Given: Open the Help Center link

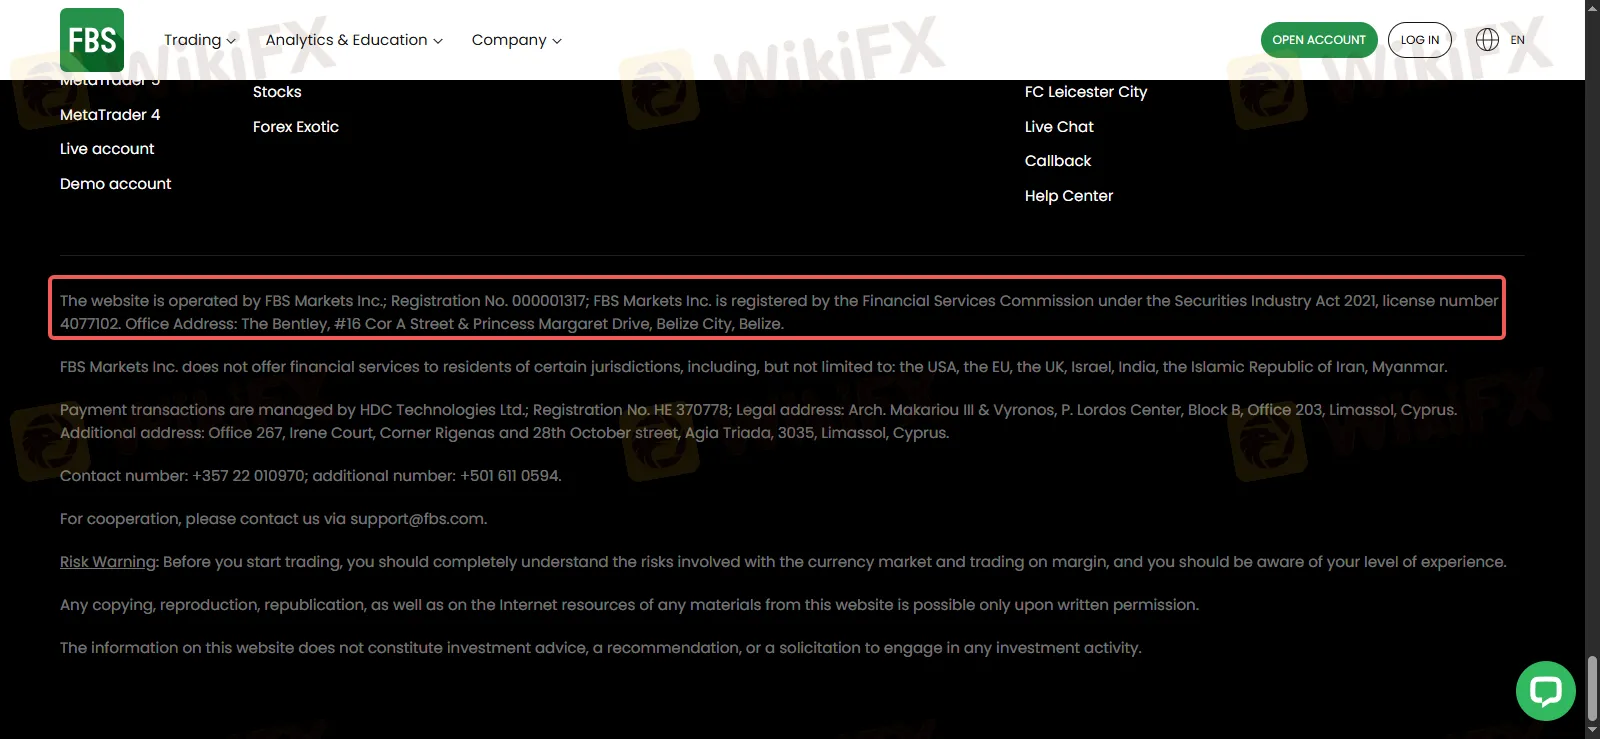Looking at the screenshot, I should pos(1069,196).
